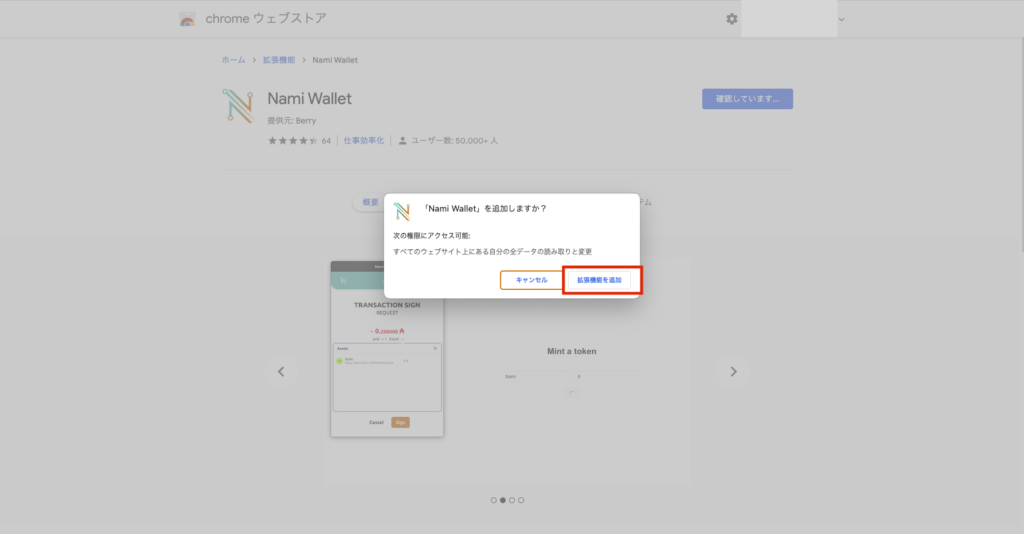Click the user count person icon
This screenshot has width=1024, height=534.
tap(402, 140)
